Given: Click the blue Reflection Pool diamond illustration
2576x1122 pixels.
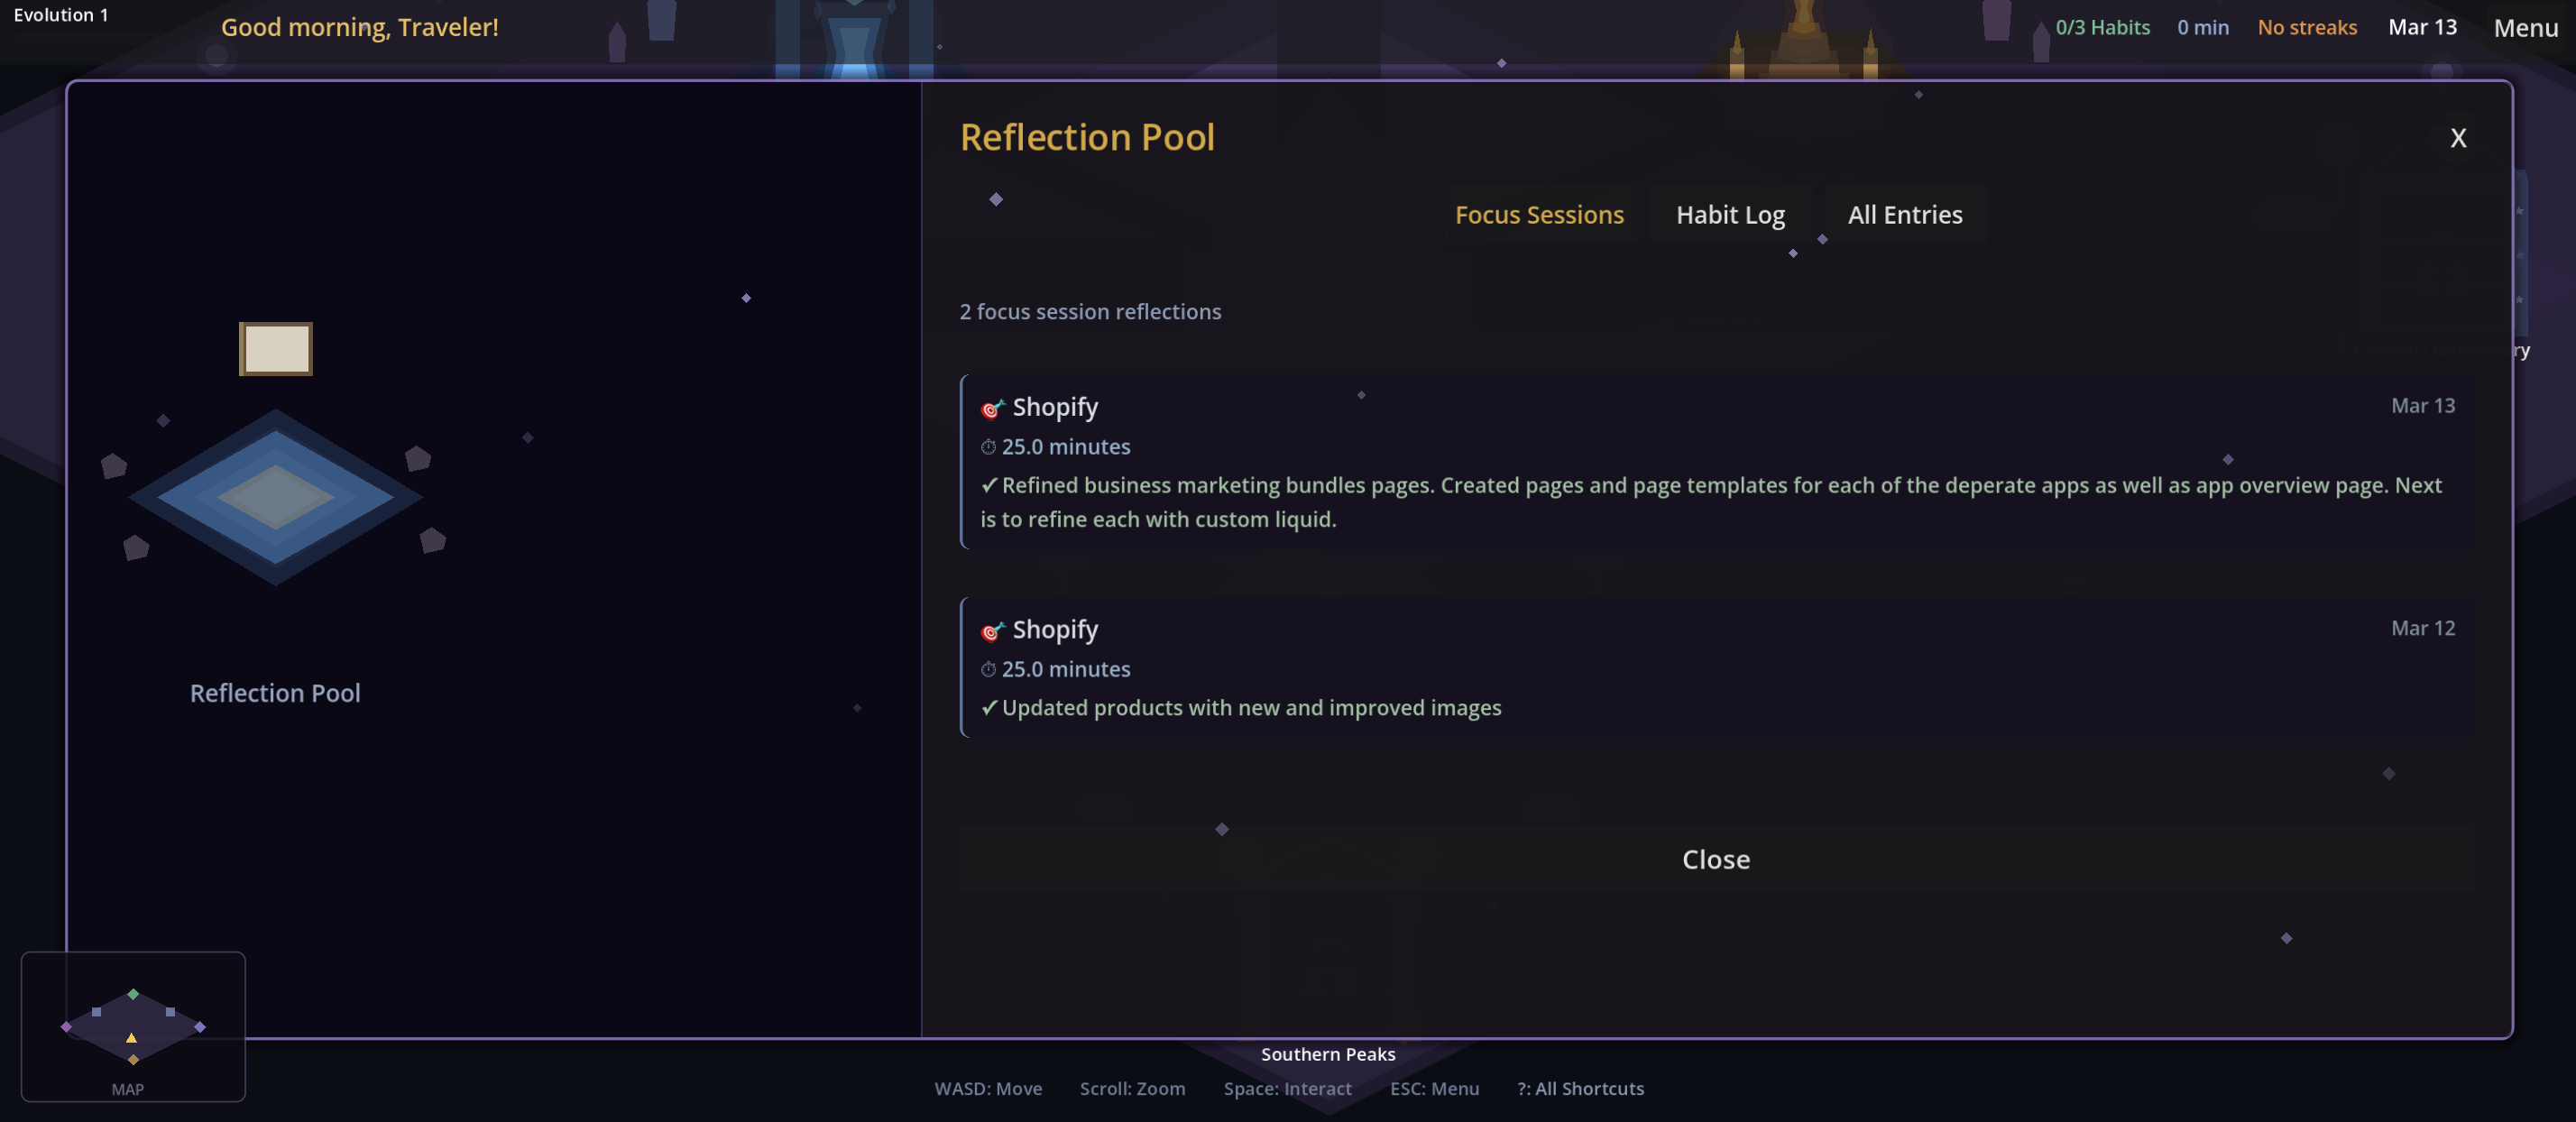Looking at the screenshot, I should point(275,496).
